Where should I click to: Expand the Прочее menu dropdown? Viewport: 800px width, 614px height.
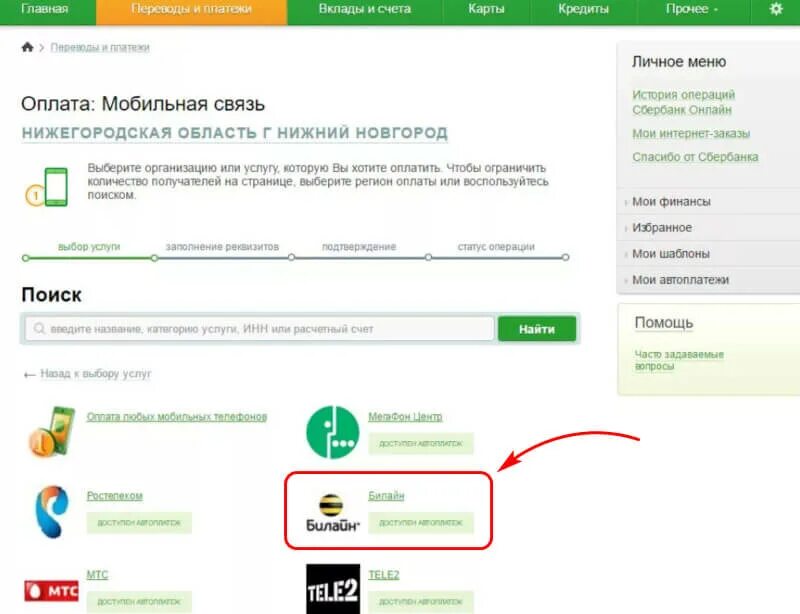click(691, 9)
